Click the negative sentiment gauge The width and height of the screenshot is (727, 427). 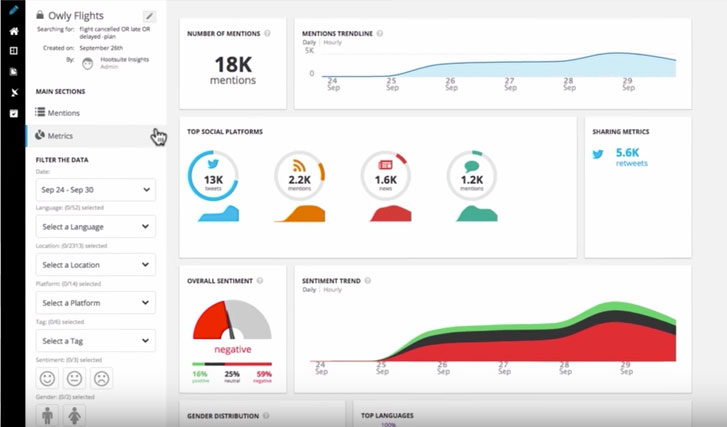pos(232,320)
